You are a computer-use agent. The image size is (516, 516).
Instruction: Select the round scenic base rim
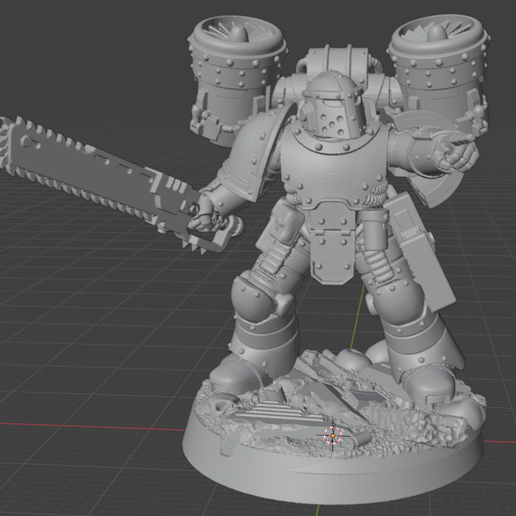point(333,467)
